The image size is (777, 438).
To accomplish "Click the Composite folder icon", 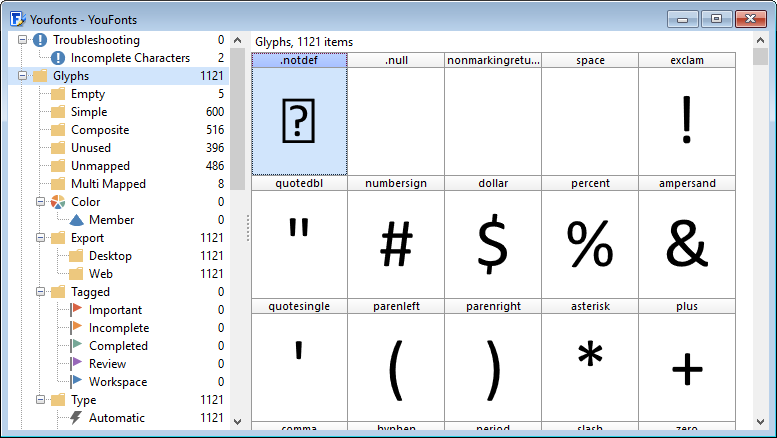I will point(58,130).
